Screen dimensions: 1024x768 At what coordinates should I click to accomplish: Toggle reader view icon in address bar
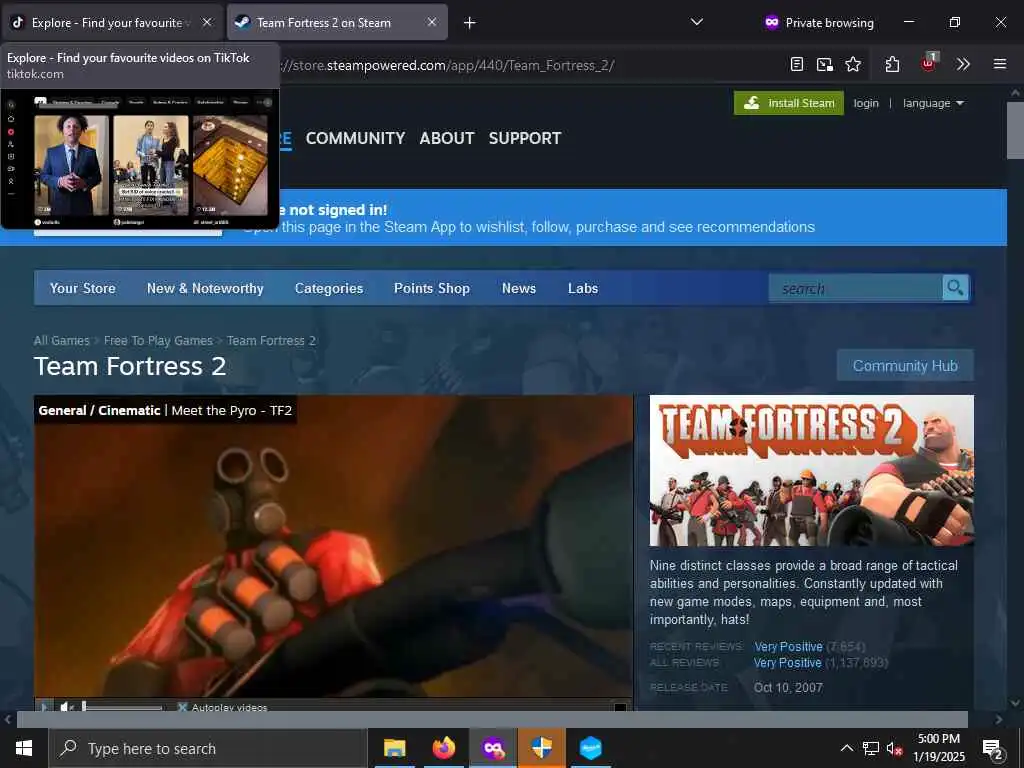[796, 64]
